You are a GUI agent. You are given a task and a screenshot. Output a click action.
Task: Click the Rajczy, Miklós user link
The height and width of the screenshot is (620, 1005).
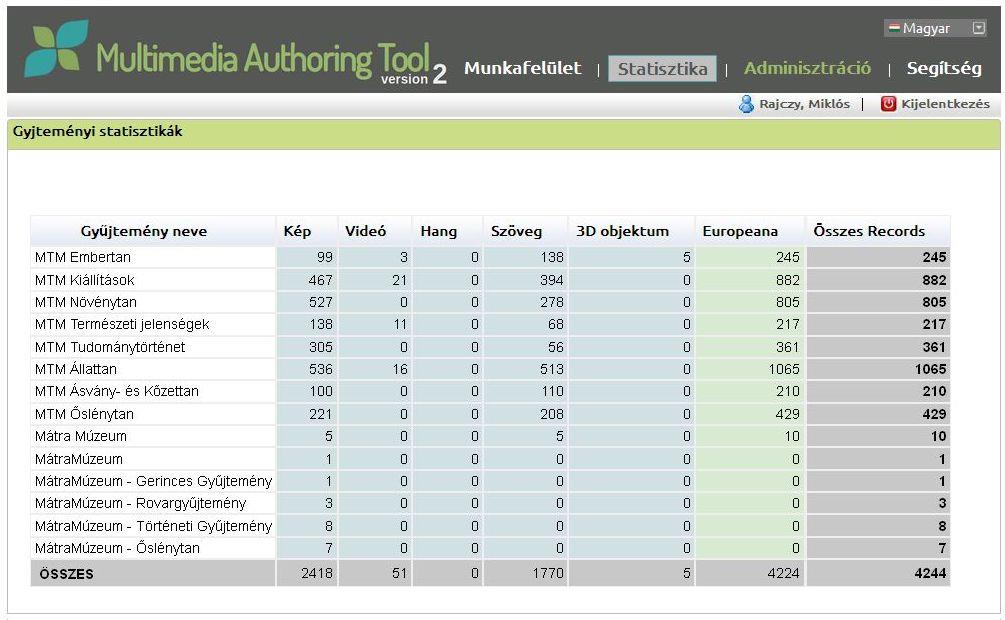804,104
